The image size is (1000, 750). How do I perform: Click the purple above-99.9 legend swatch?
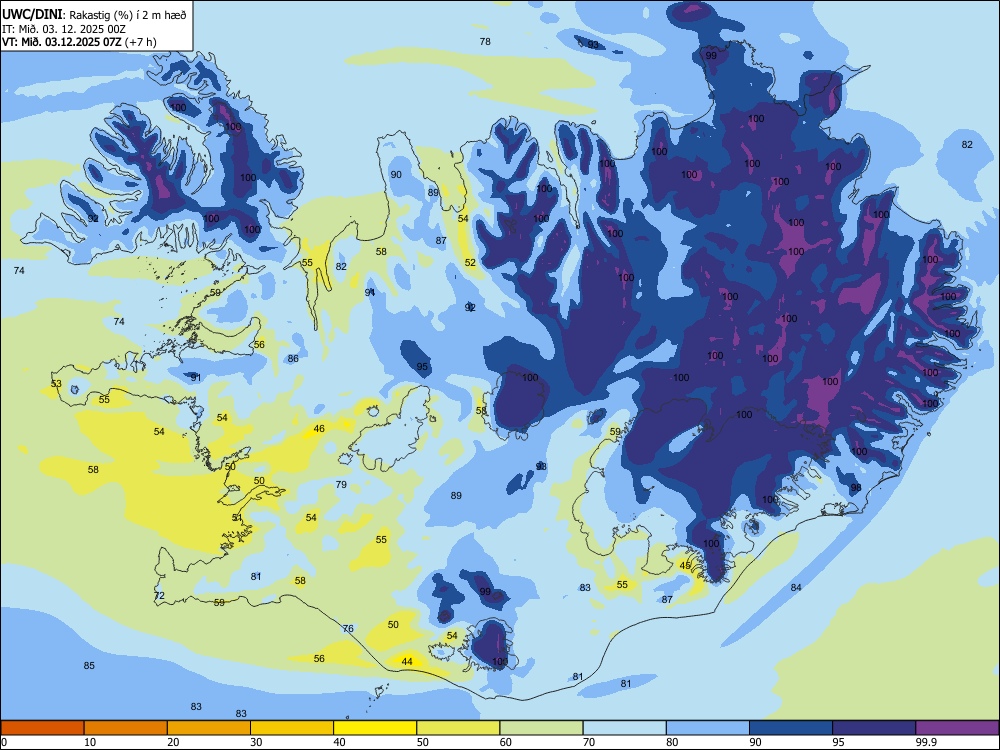click(x=957, y=728)
